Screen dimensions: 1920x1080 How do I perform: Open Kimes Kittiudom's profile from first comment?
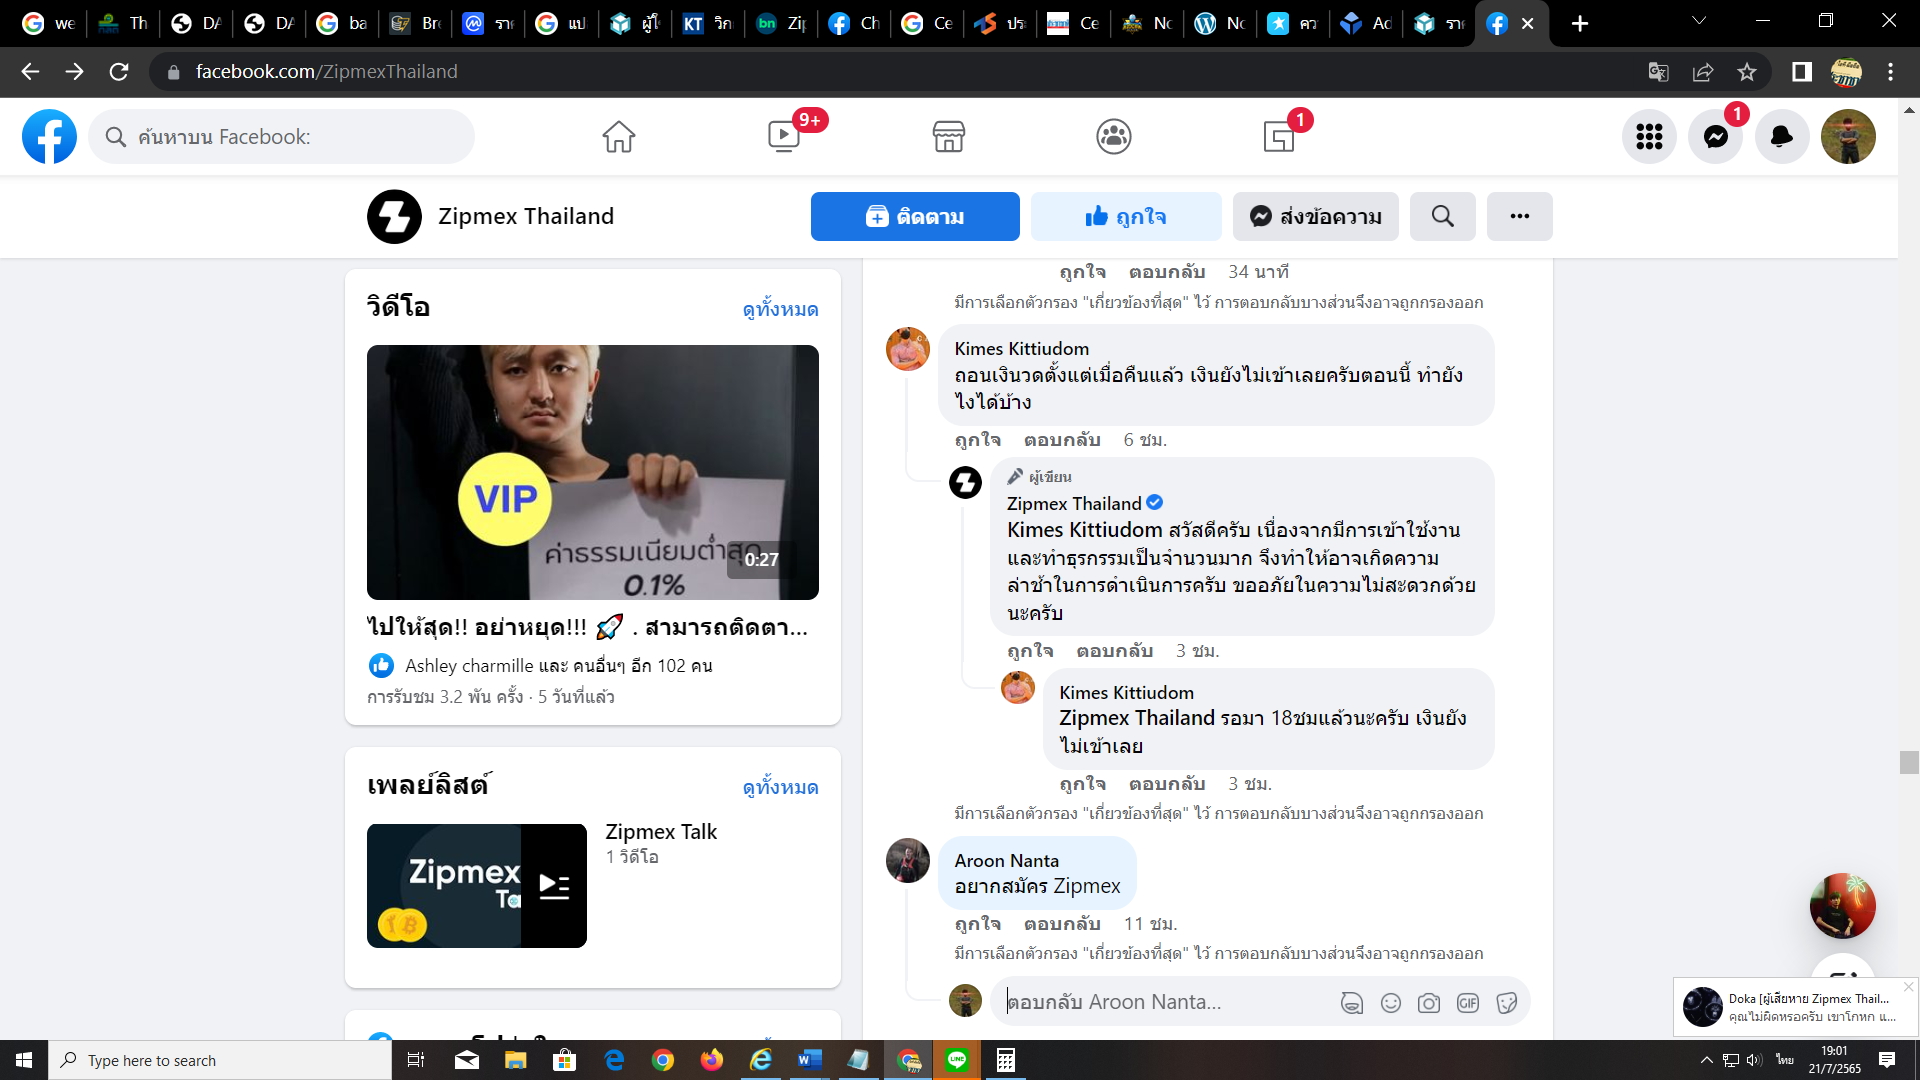(1021, 349)
